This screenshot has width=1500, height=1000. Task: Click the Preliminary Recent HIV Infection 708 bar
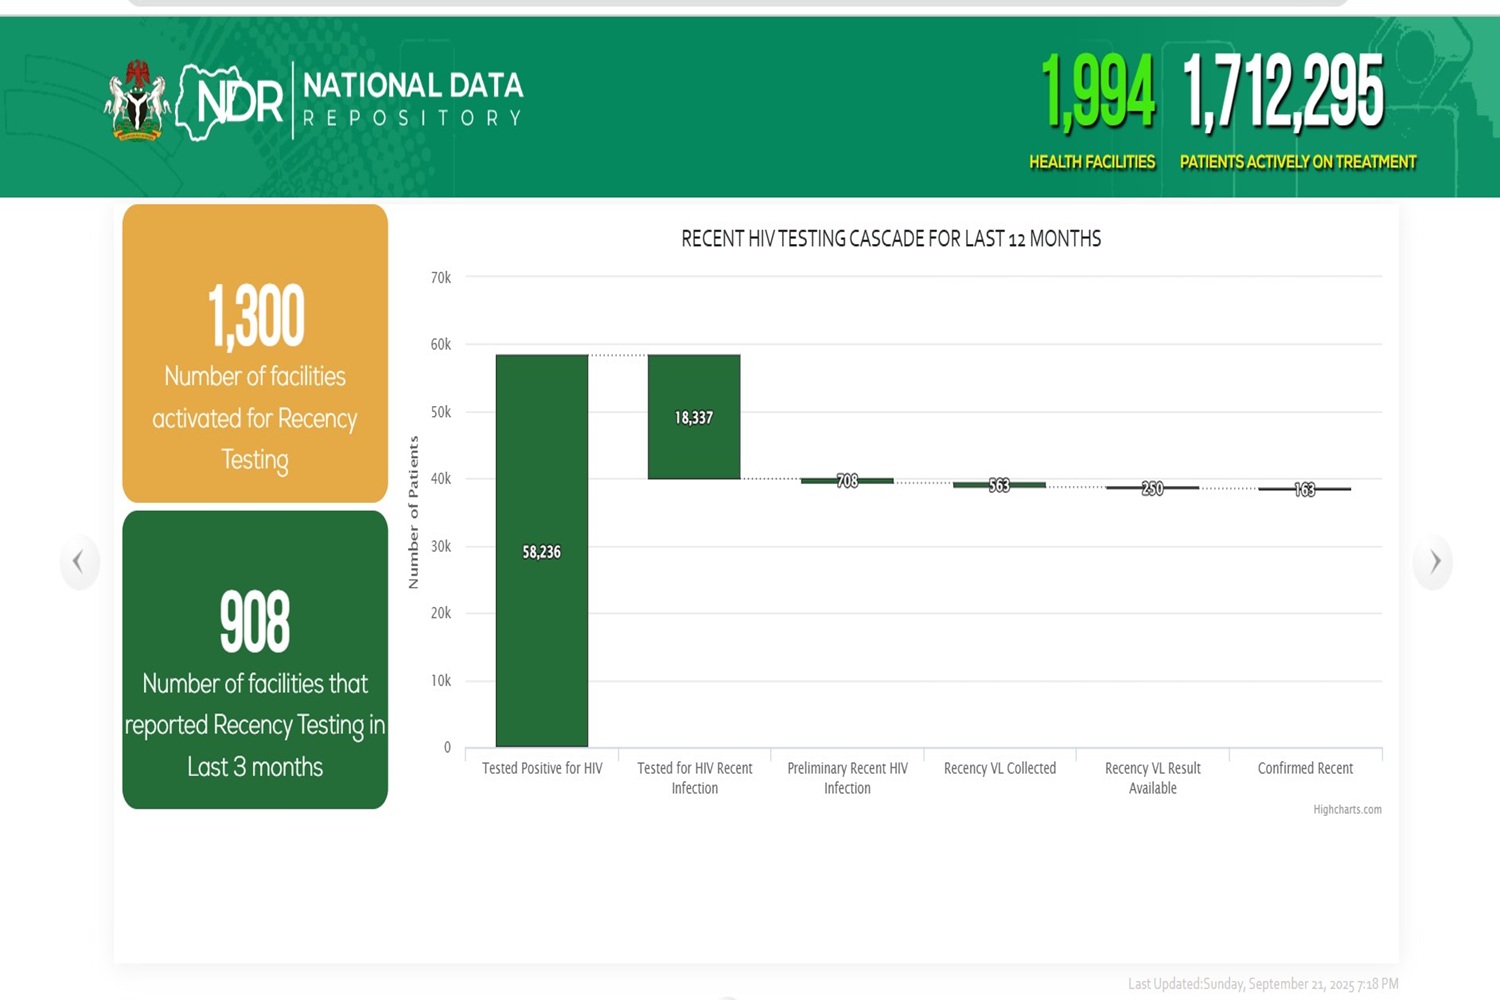[x=847, y=481]
